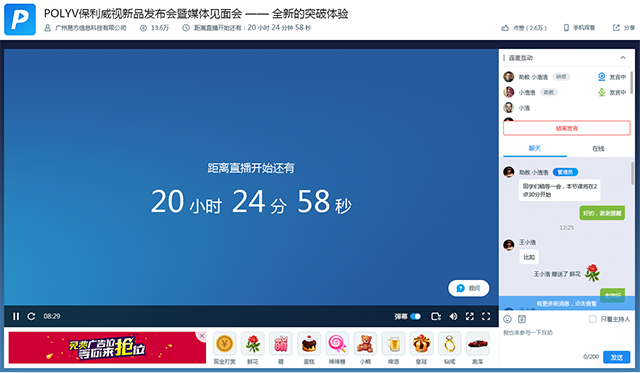
Task: Toggle the 弹幕 danmaku switch
Action: 416,316
